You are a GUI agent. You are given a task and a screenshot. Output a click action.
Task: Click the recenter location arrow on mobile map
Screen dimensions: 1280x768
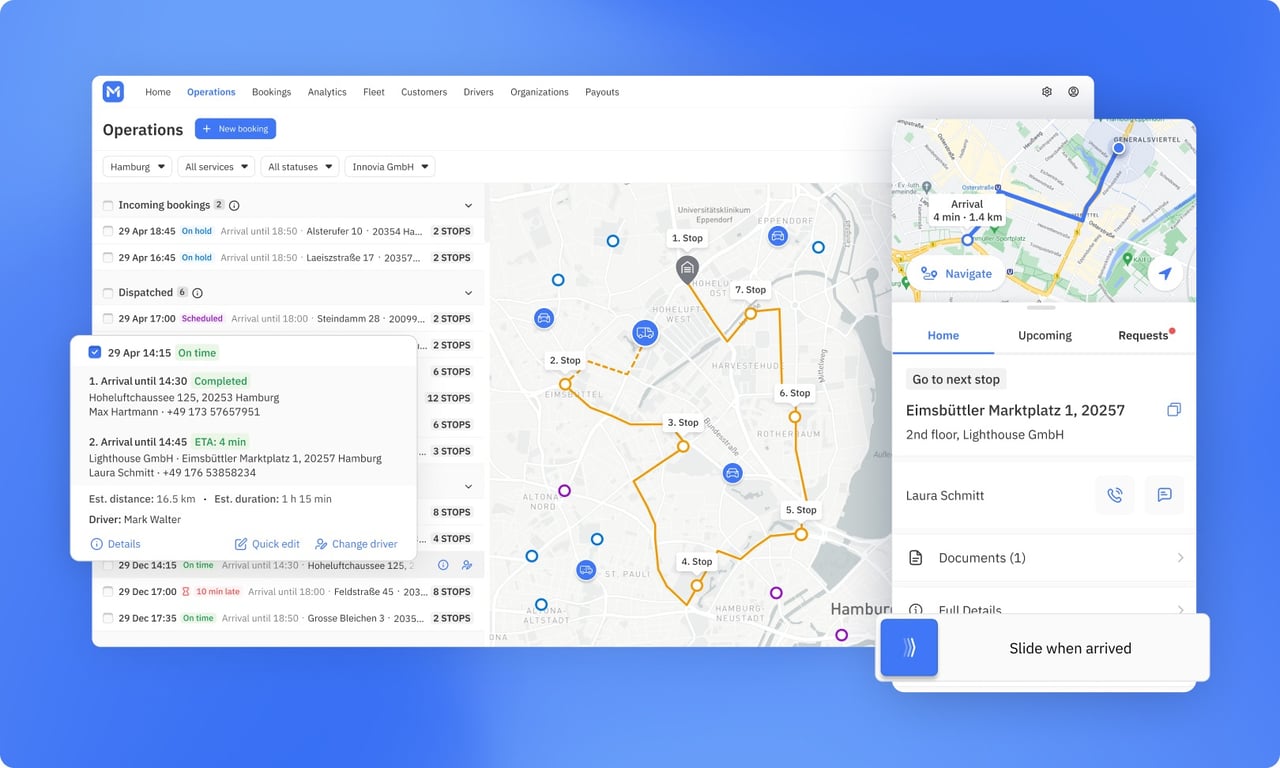click(x=1165, y=273)
